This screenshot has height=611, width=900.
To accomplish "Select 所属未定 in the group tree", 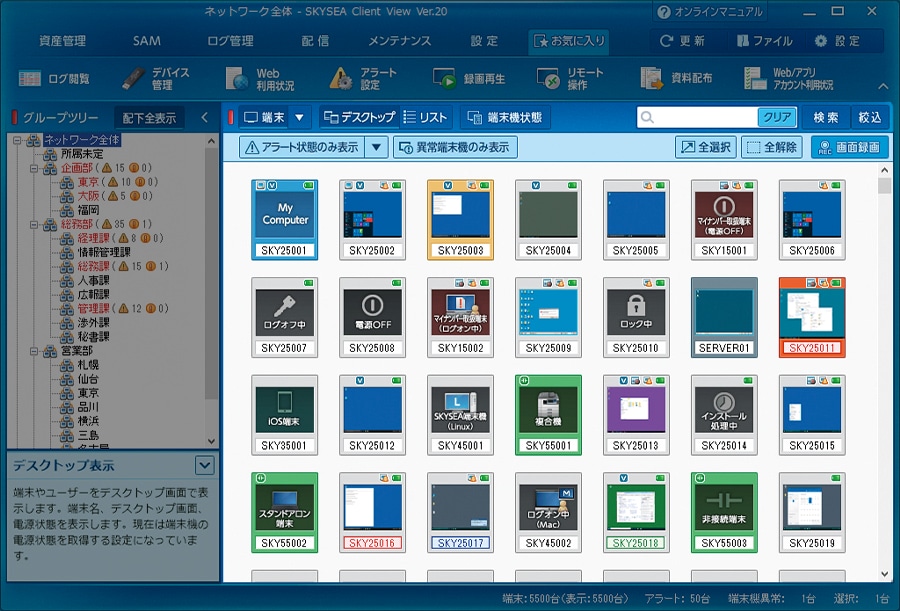I will tap(82, 154).
